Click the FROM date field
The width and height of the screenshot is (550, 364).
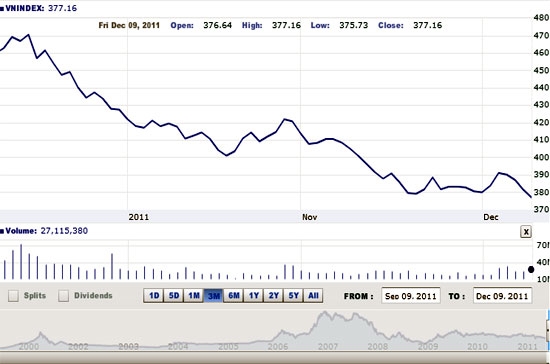click(x=411, y=296)
